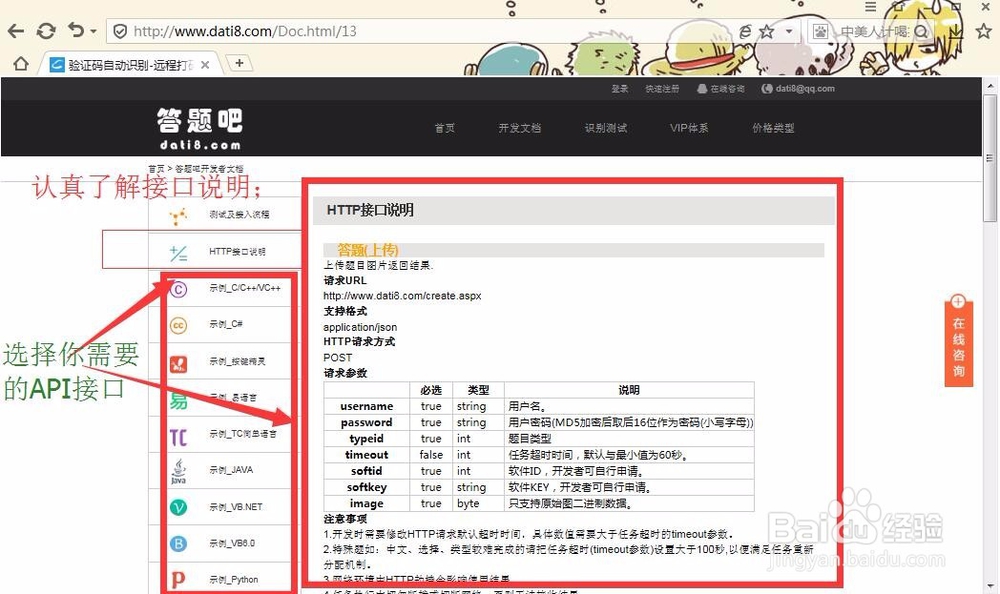This screenshot has width=1000, height=594.
Task: Reload the page with refresh icon
Action: click(x=46, y=31)
